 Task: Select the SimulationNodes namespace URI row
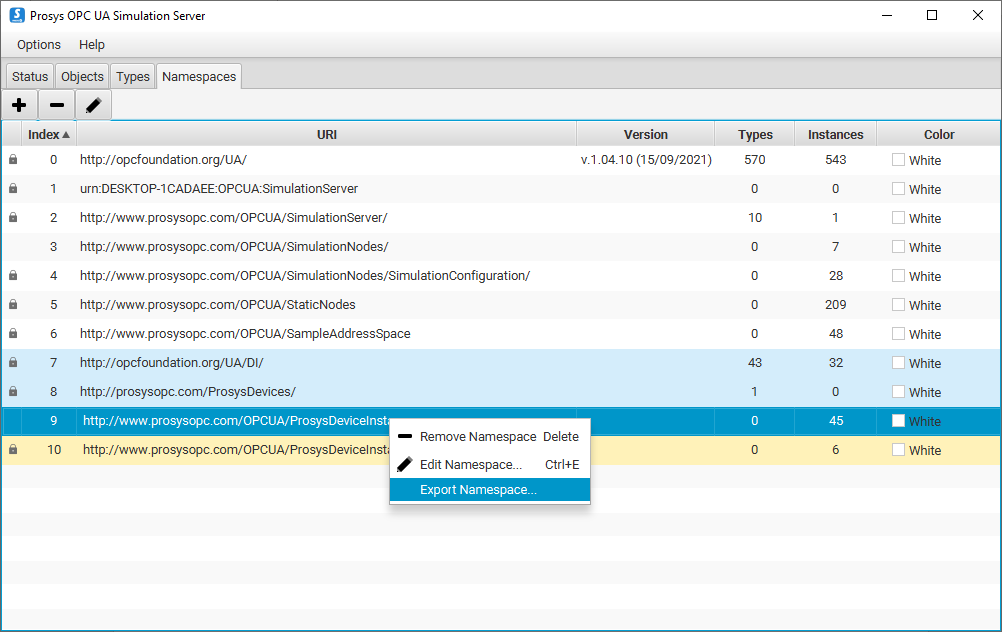pos(234,247)
